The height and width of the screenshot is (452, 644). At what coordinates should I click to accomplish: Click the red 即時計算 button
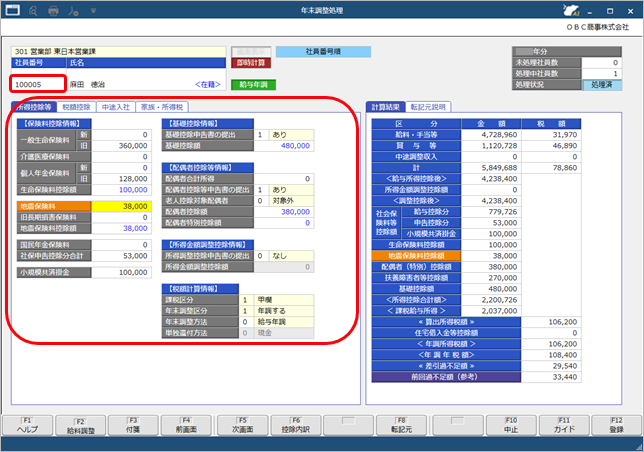[x=251, y=63]
